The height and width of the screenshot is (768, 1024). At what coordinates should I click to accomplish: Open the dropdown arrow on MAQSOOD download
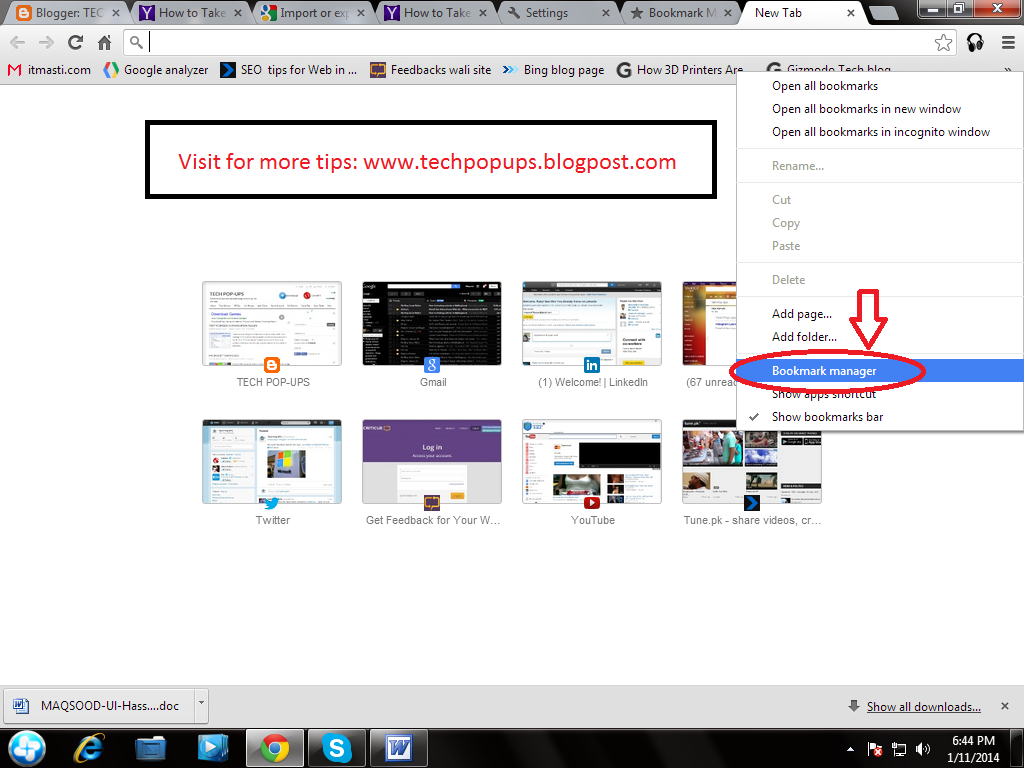(199, 705)
